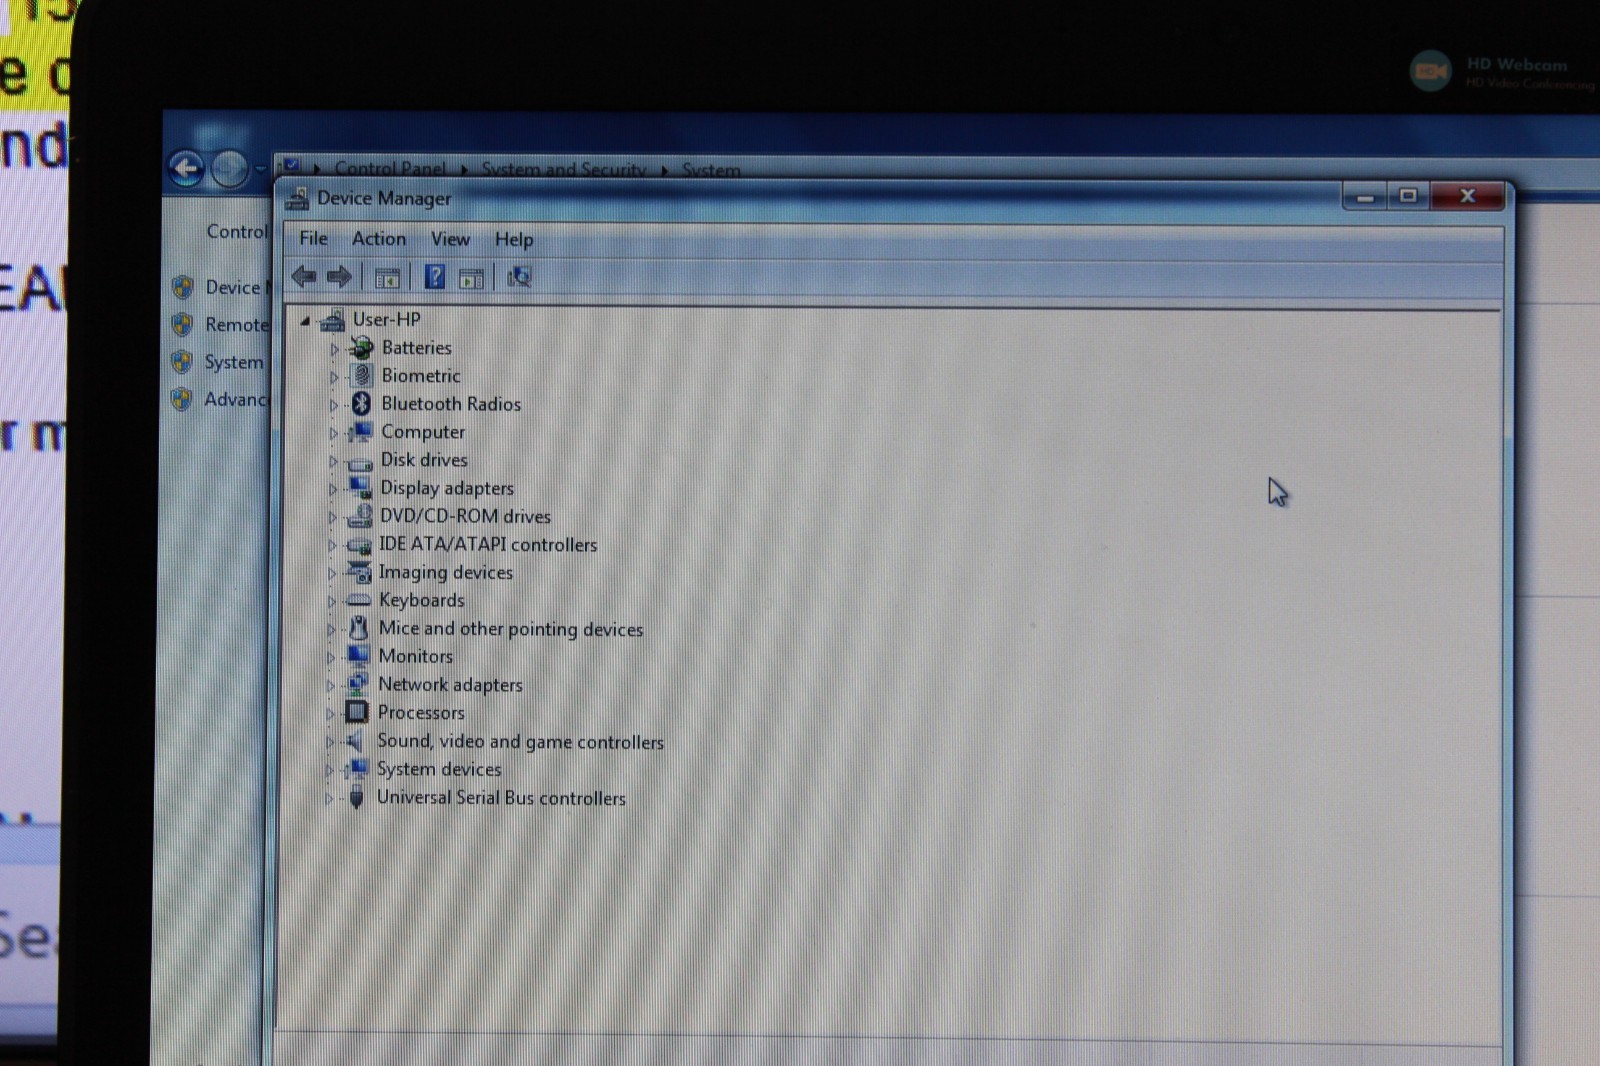Close the Device Manager window

pyautogui.click(x=1467, y=196)
